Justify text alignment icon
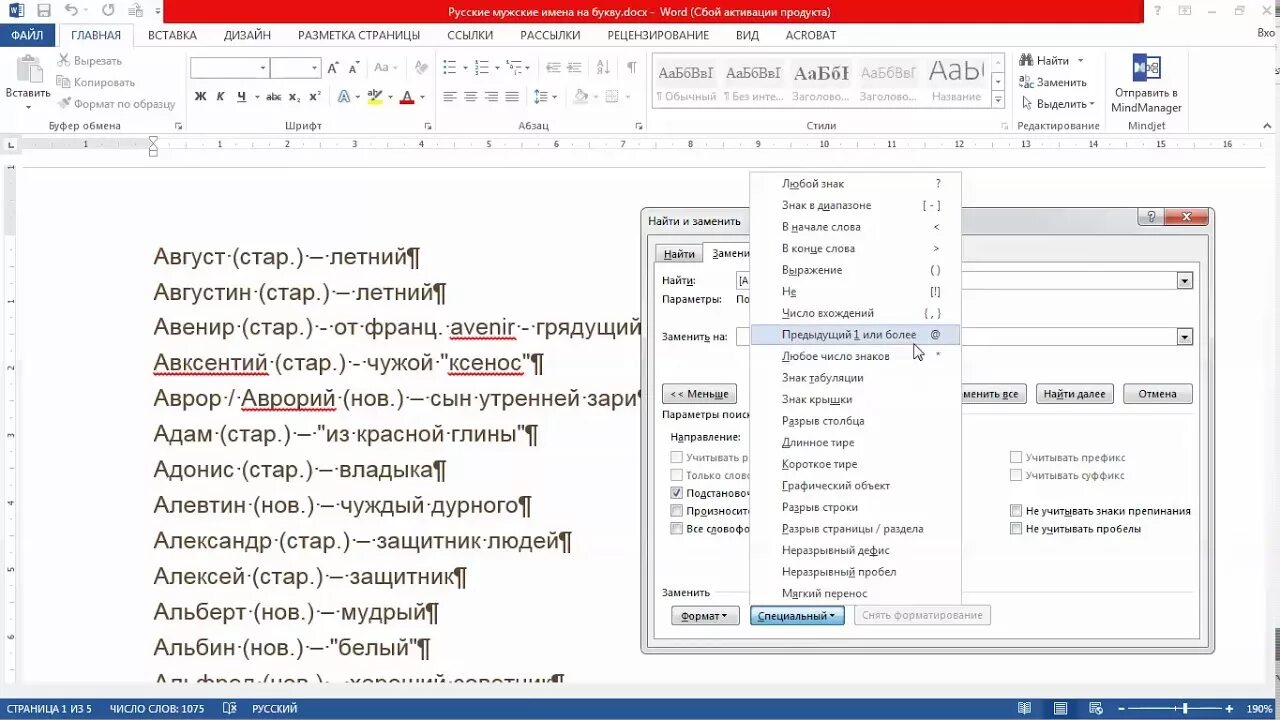This screenshot has height=720, width=1280. [513, 97]
